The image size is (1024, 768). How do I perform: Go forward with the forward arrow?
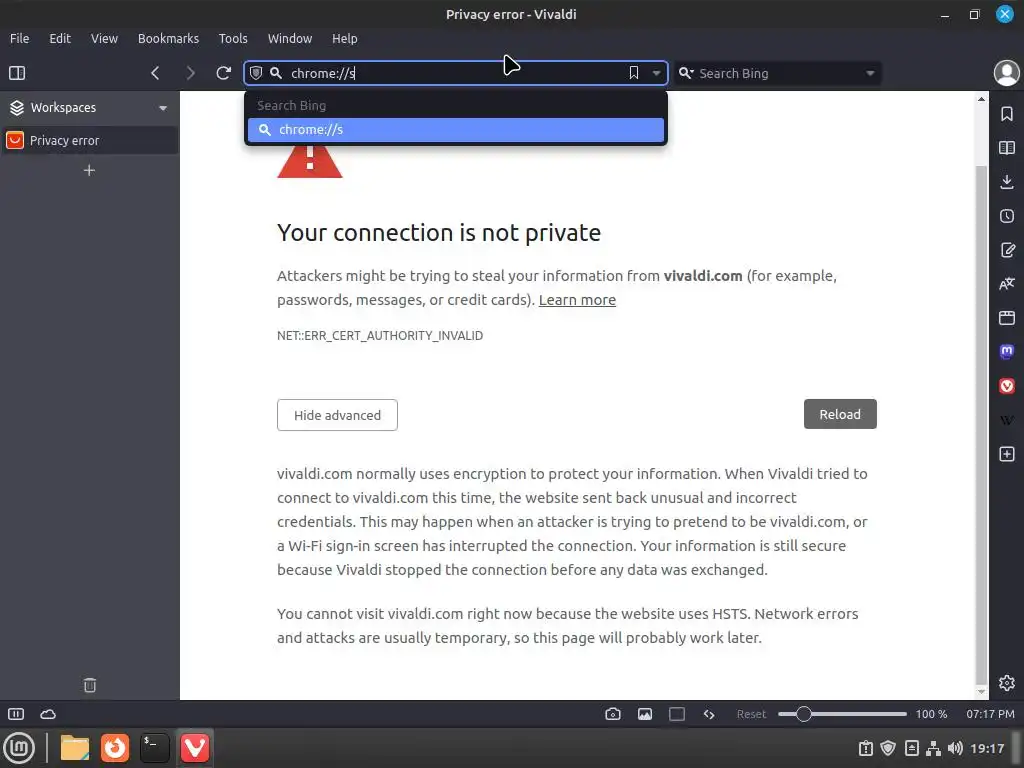click(x=190, y=73)
